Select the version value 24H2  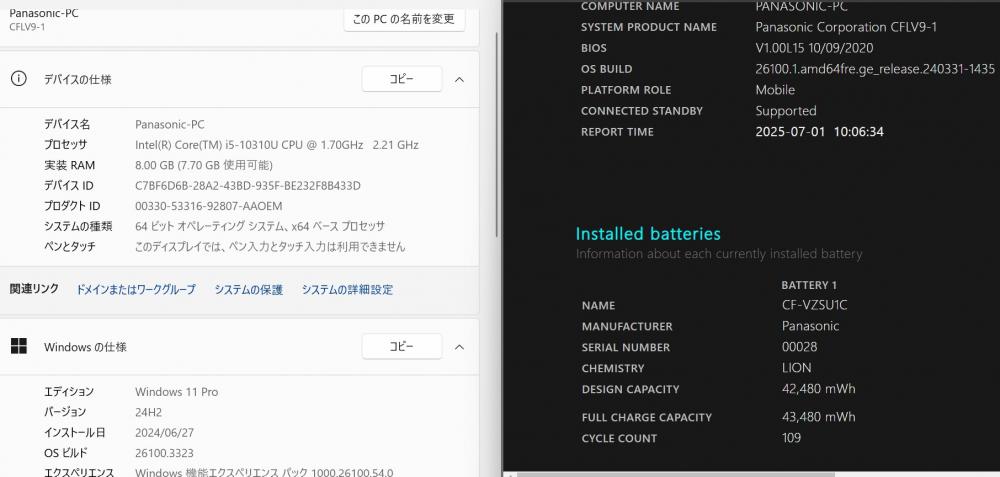point(149,412)
